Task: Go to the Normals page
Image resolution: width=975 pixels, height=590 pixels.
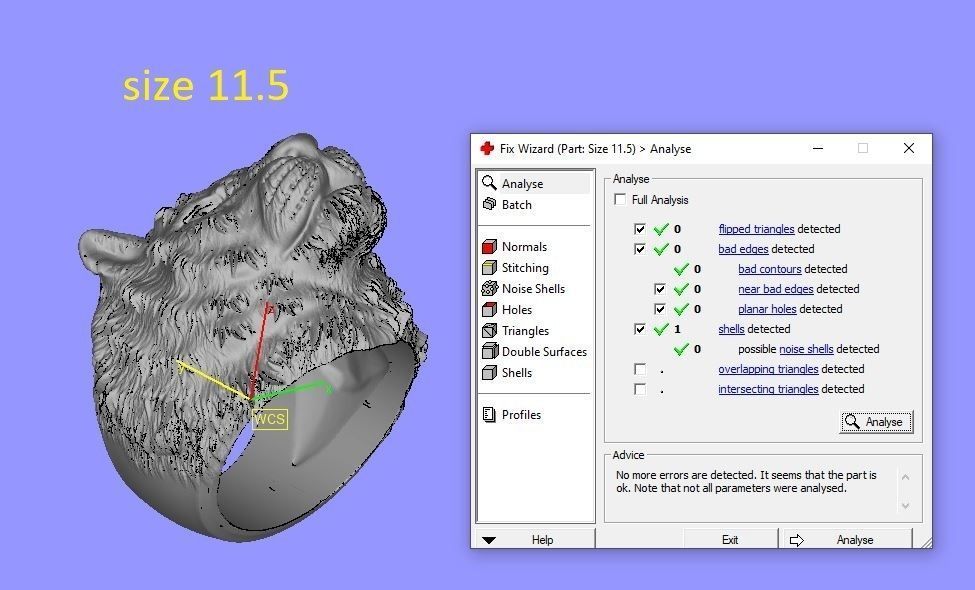Action: pyautogui.click(x=524, y=246)
